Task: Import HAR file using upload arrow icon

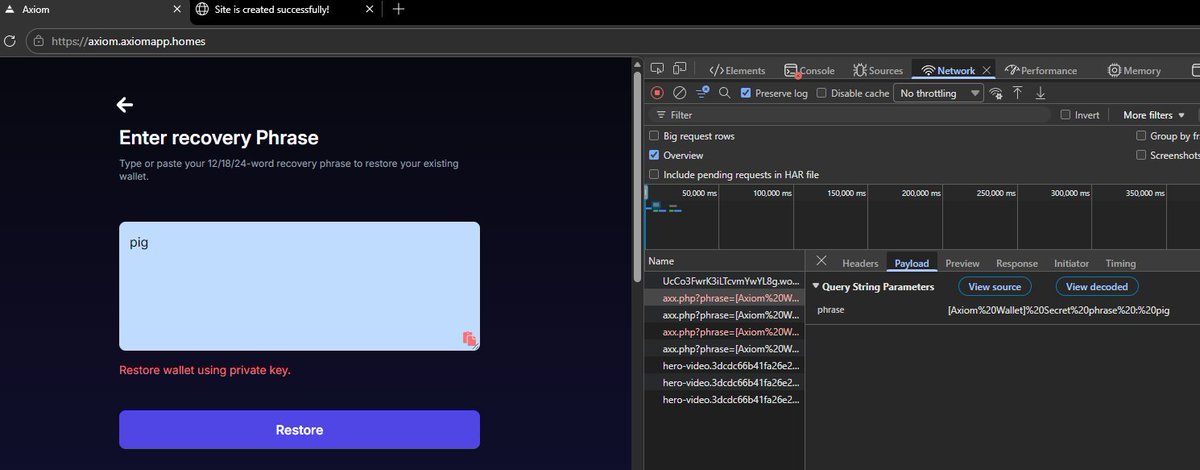Action: 1018,92
